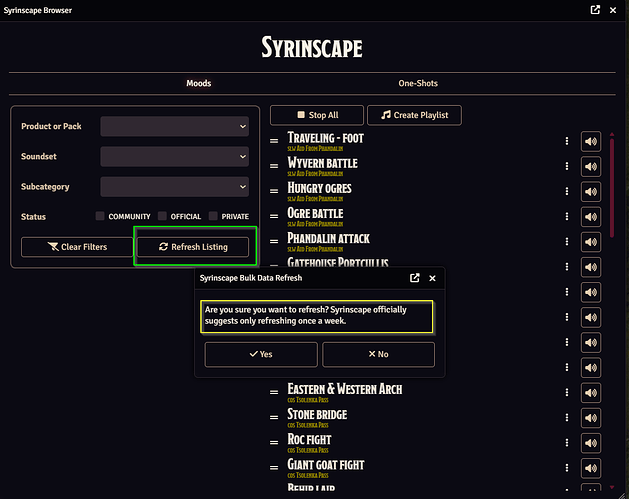The width and height of the screenshot is (629, 499).
Task: Open the Subcategory dropdown
Action: [x=174, y=187]
